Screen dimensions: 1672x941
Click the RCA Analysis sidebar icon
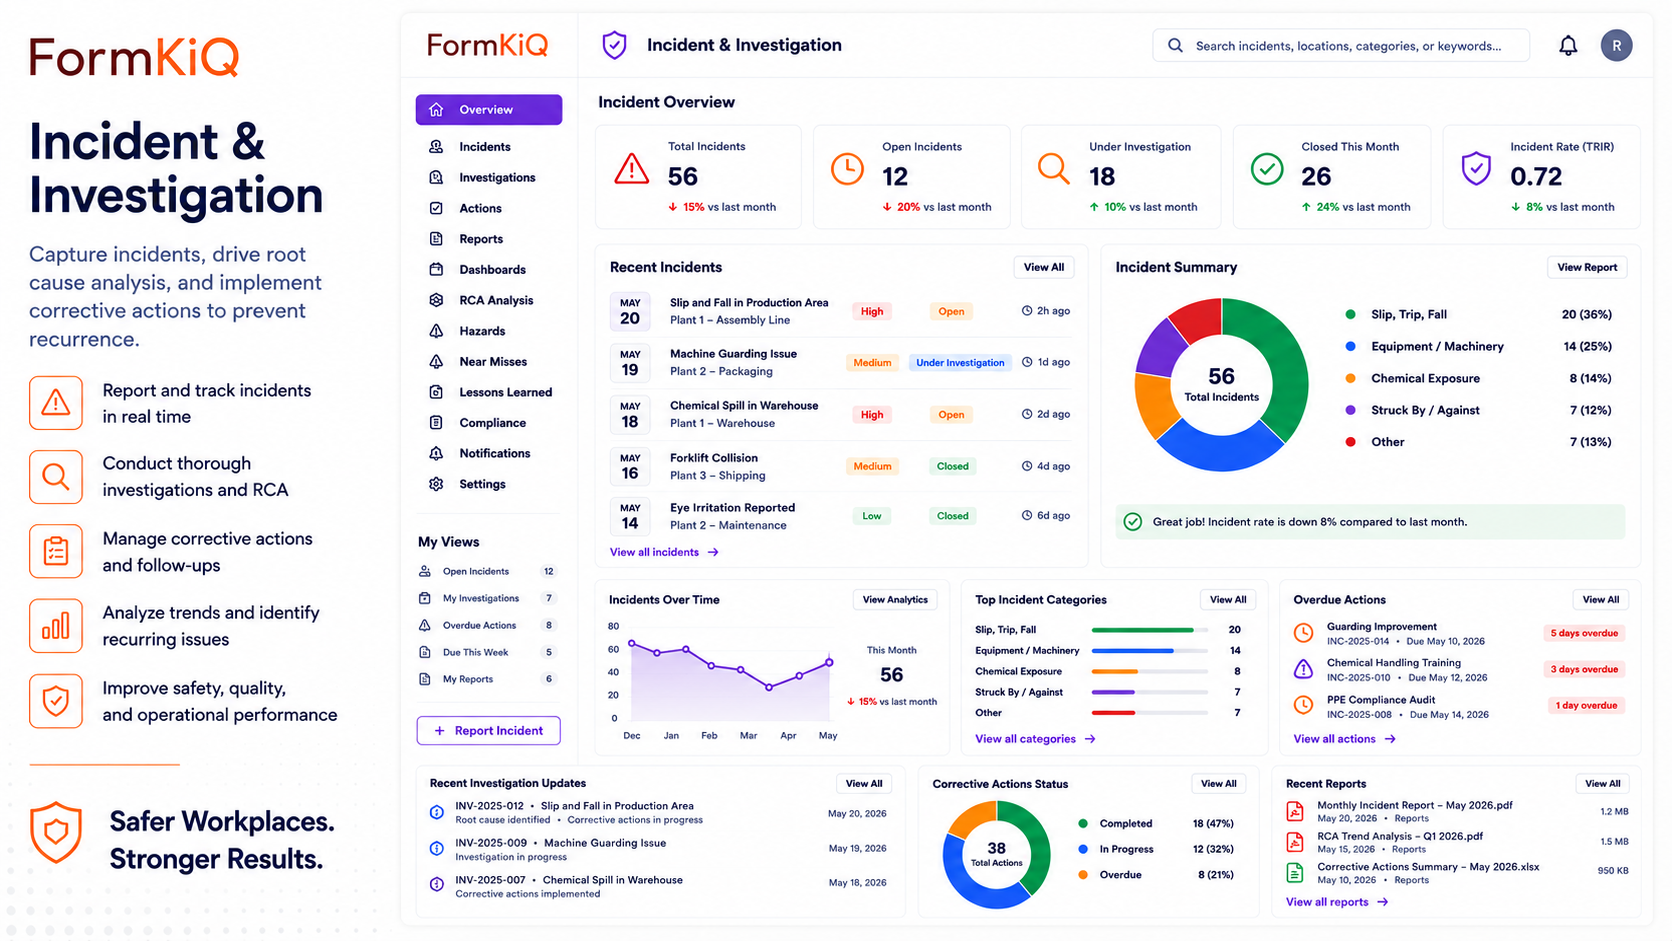(x=436, y=300)
